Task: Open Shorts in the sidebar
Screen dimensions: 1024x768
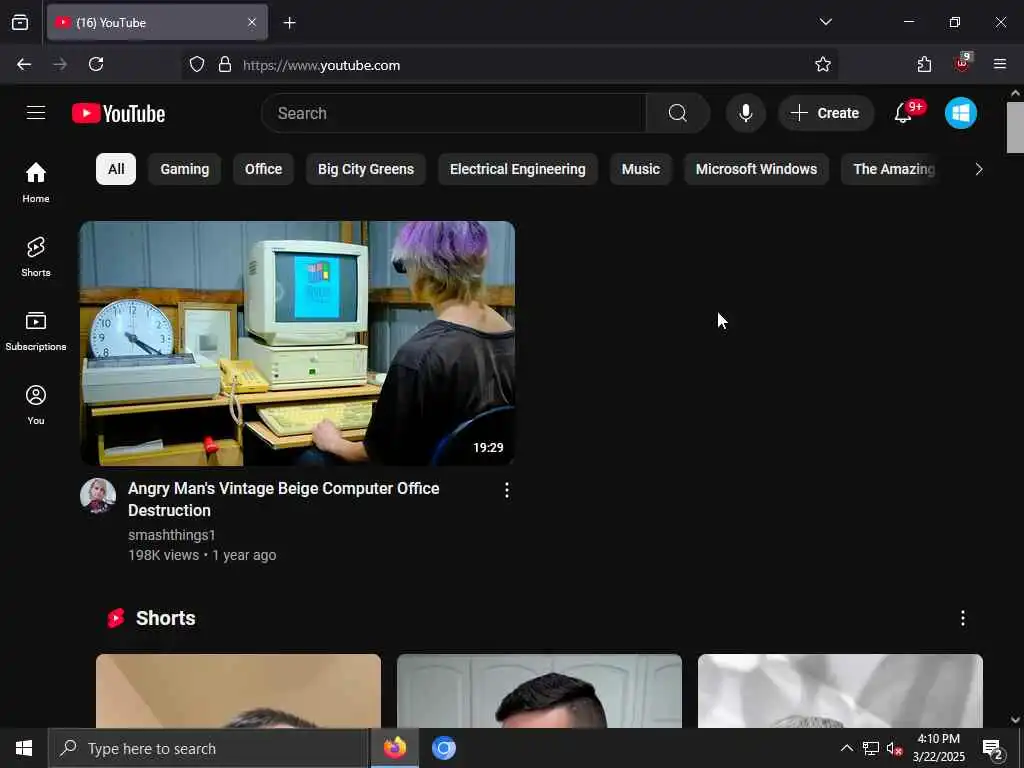Action: [36, 257]
